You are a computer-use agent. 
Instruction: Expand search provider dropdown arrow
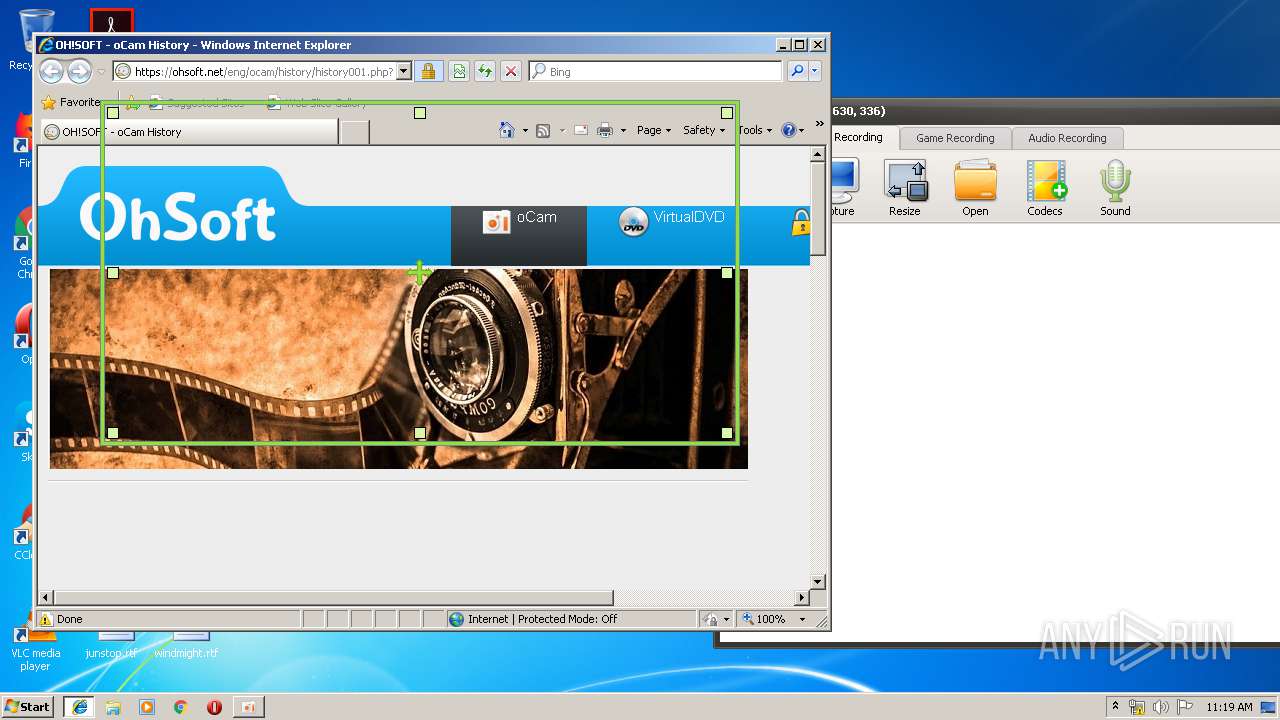coord(815,71)
